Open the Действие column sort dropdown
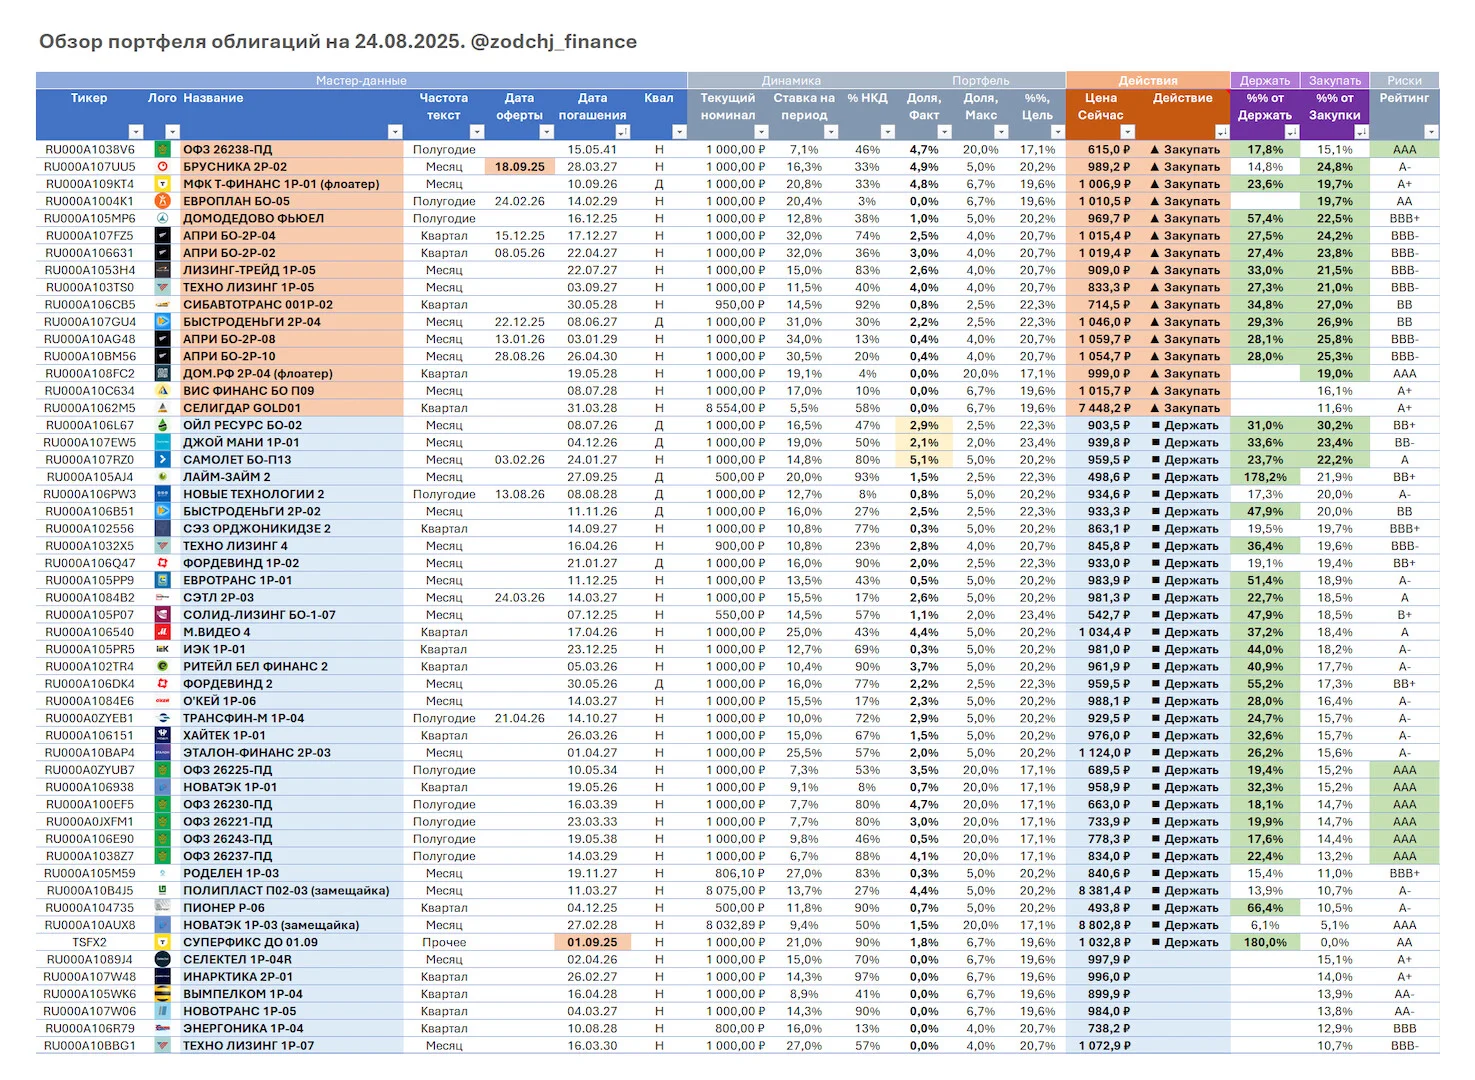 [x=1221, y=132]
